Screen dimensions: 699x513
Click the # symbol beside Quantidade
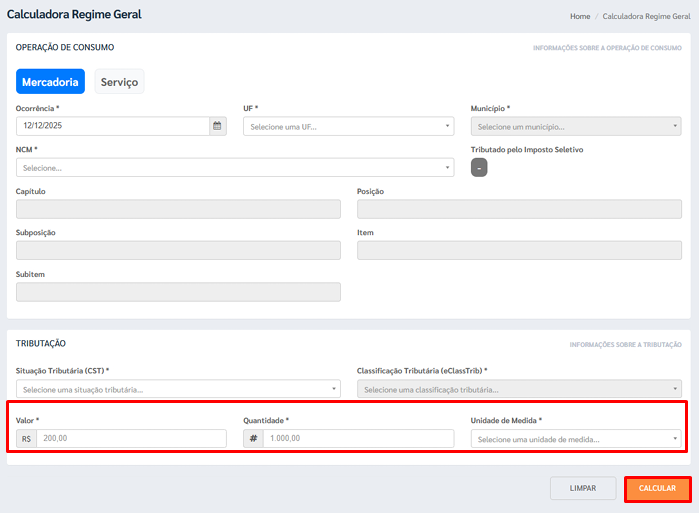click(x=253, y=438)
